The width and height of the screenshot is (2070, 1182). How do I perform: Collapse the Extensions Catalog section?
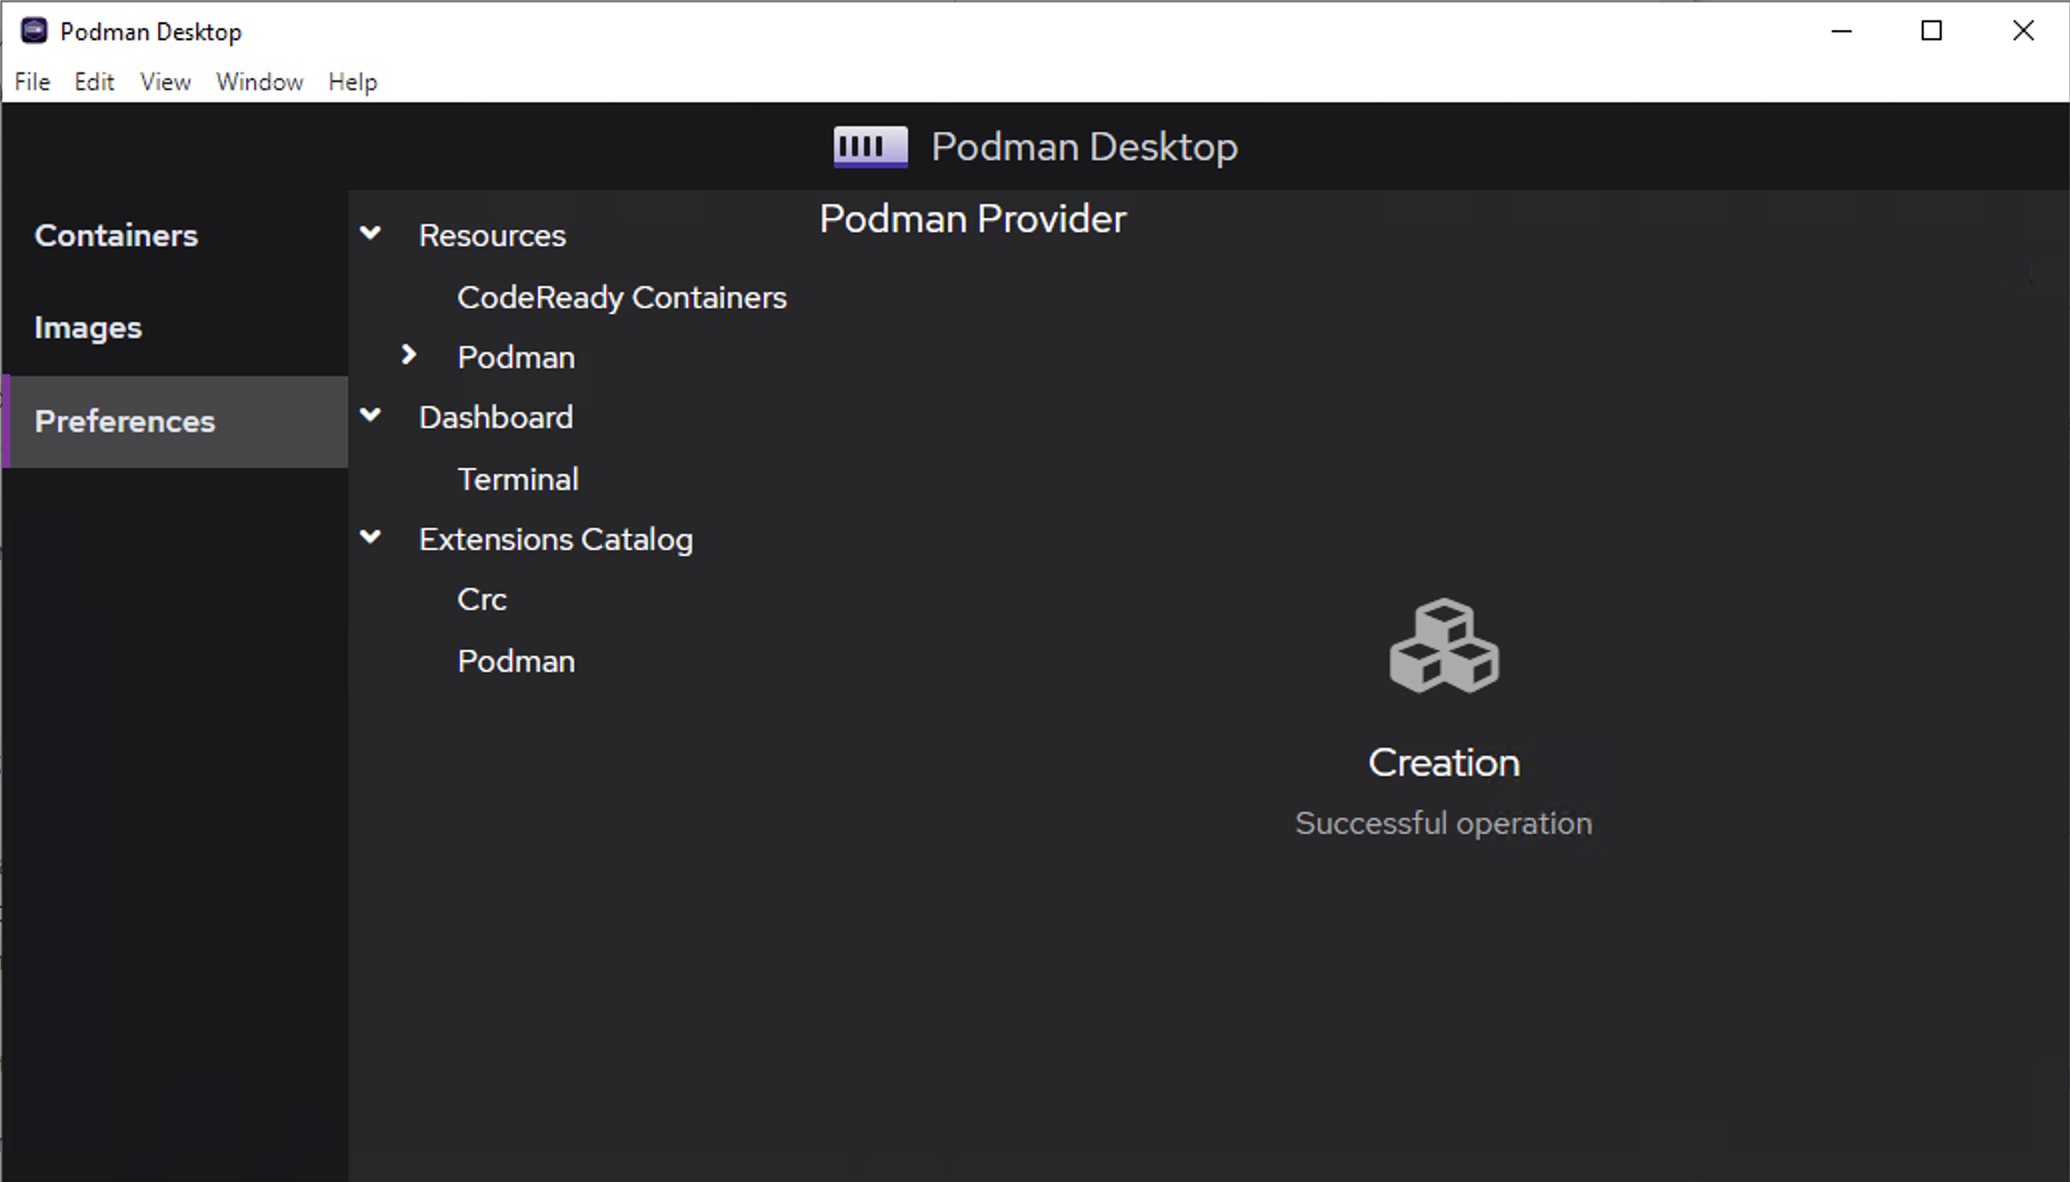[x=371, y=538]
